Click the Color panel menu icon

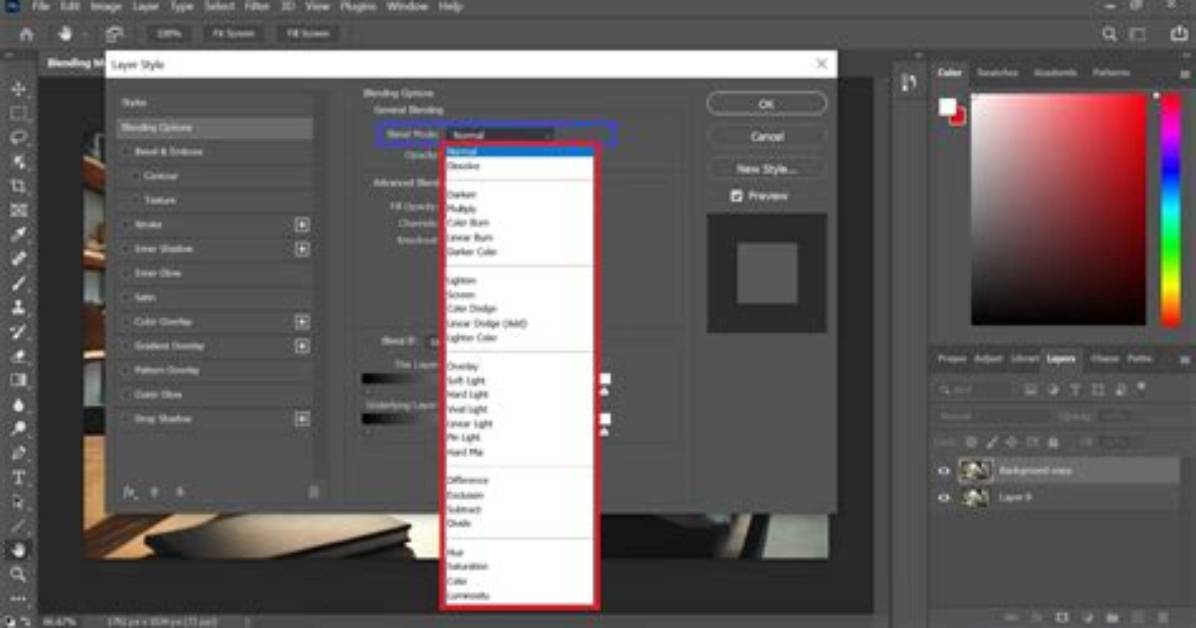(1185, 73)
